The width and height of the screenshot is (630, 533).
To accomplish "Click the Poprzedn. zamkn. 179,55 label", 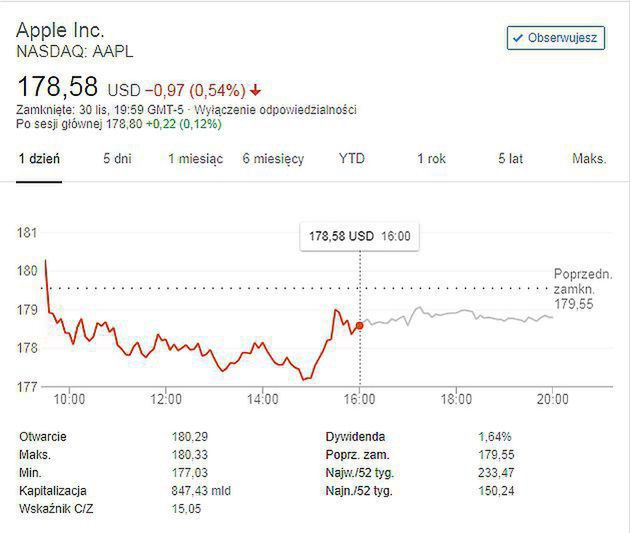I will (x=586, y=288).
